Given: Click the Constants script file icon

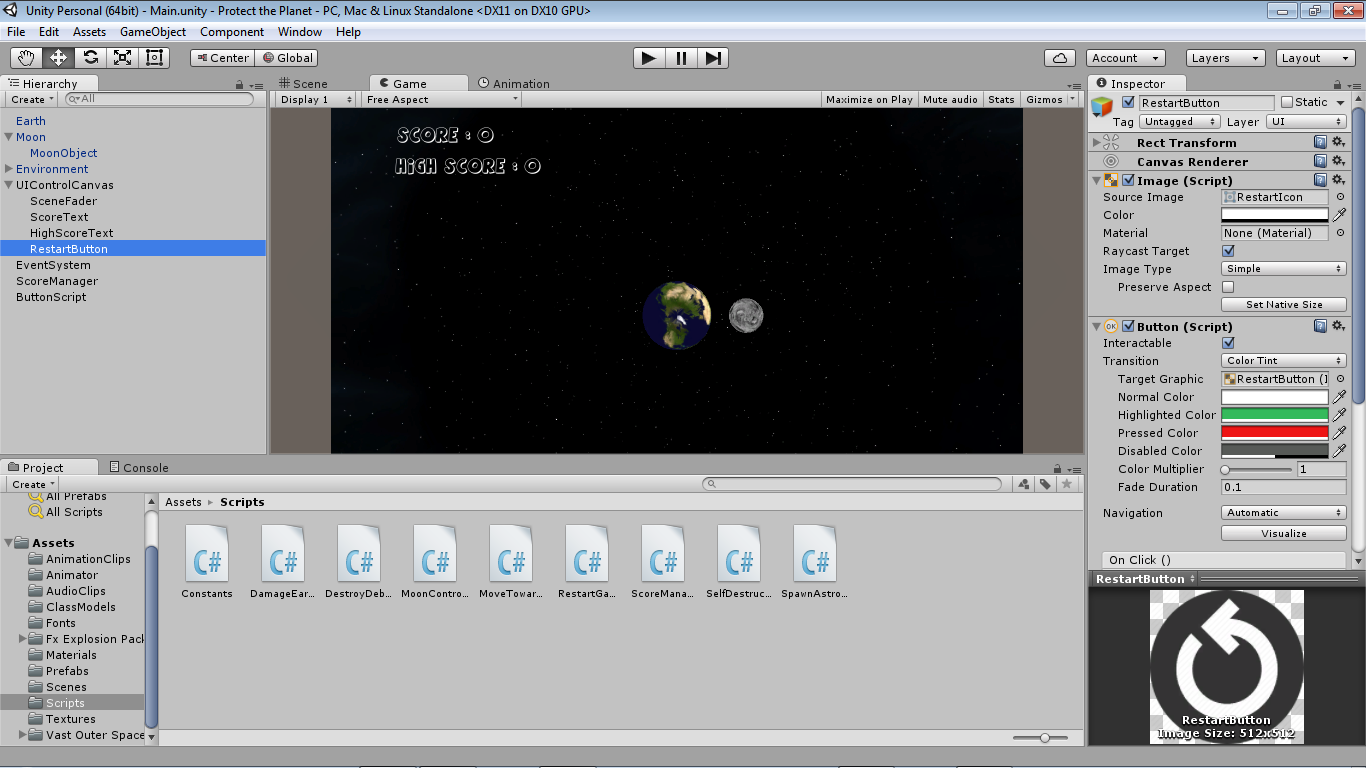Looking at the screenshot, I should 207,552.
